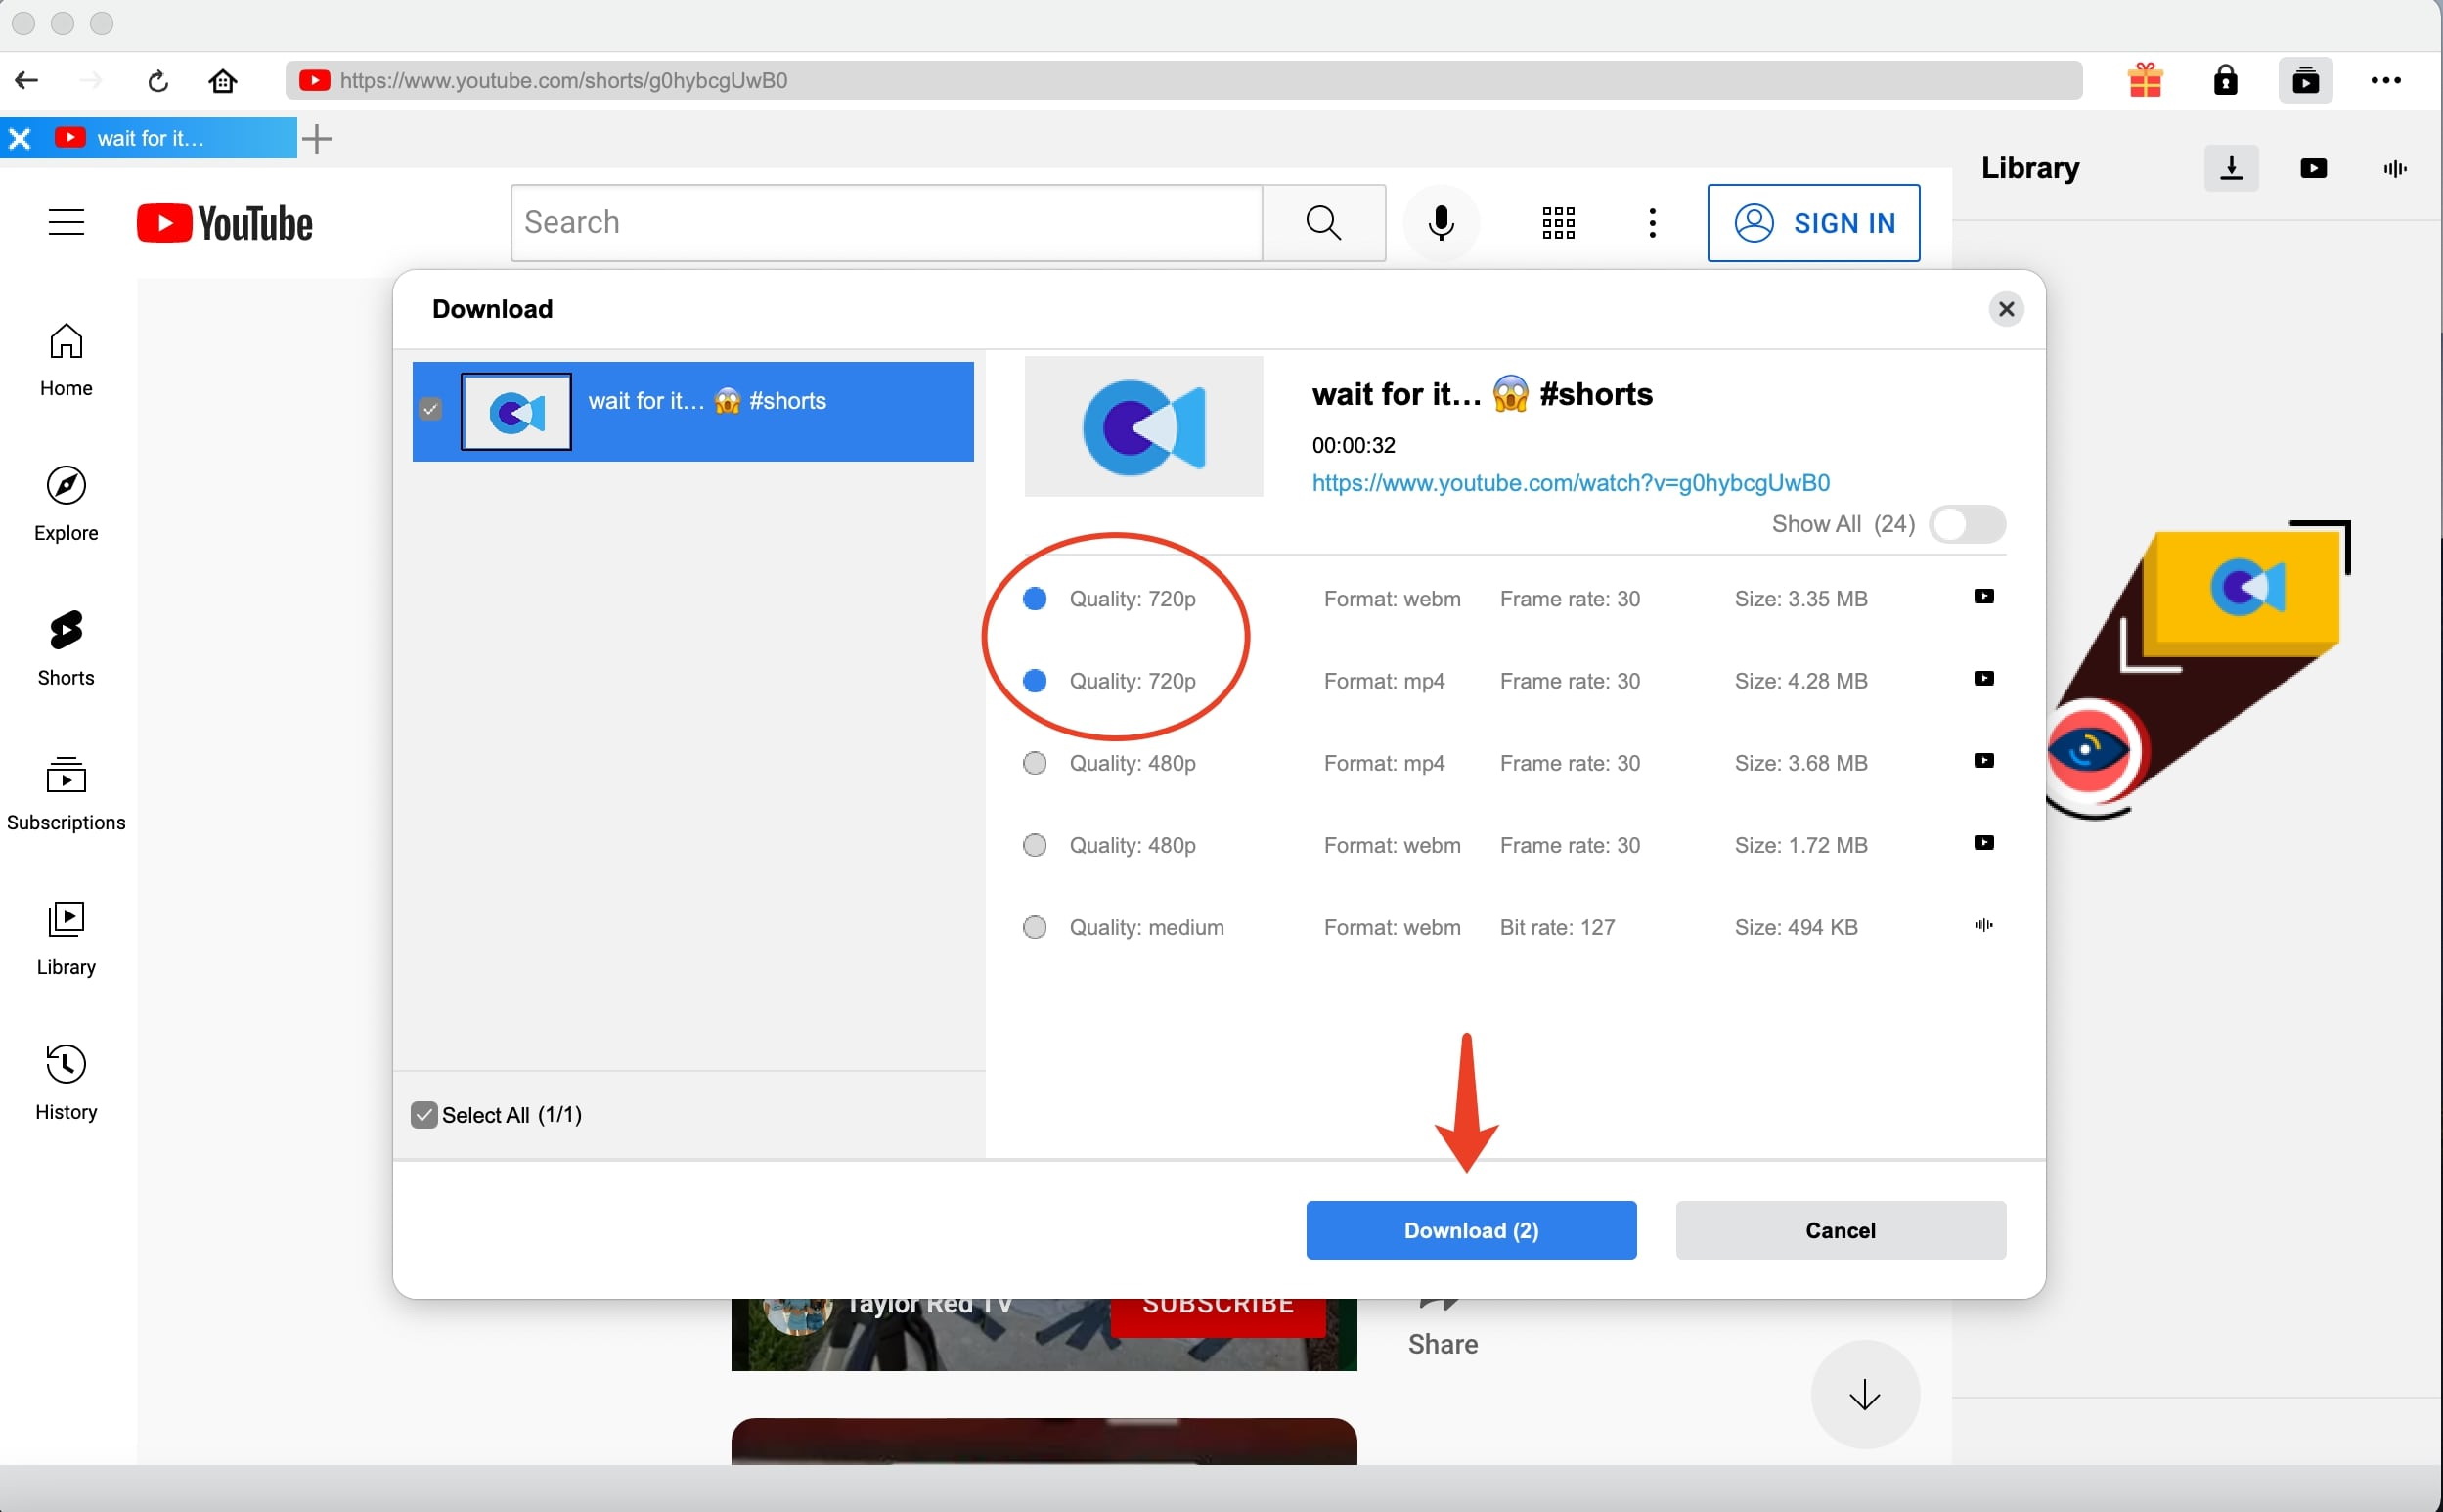Image resolution: width=2443 pixels, height=1512 pixels.
Task: Open the three-dots more menu in toolbar
Action: point(2386,80)
